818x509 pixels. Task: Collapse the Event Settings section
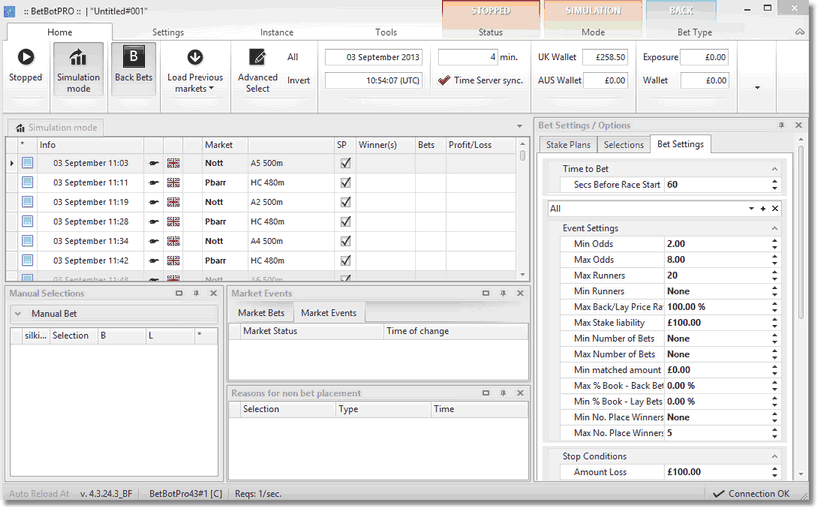(775, 228)
